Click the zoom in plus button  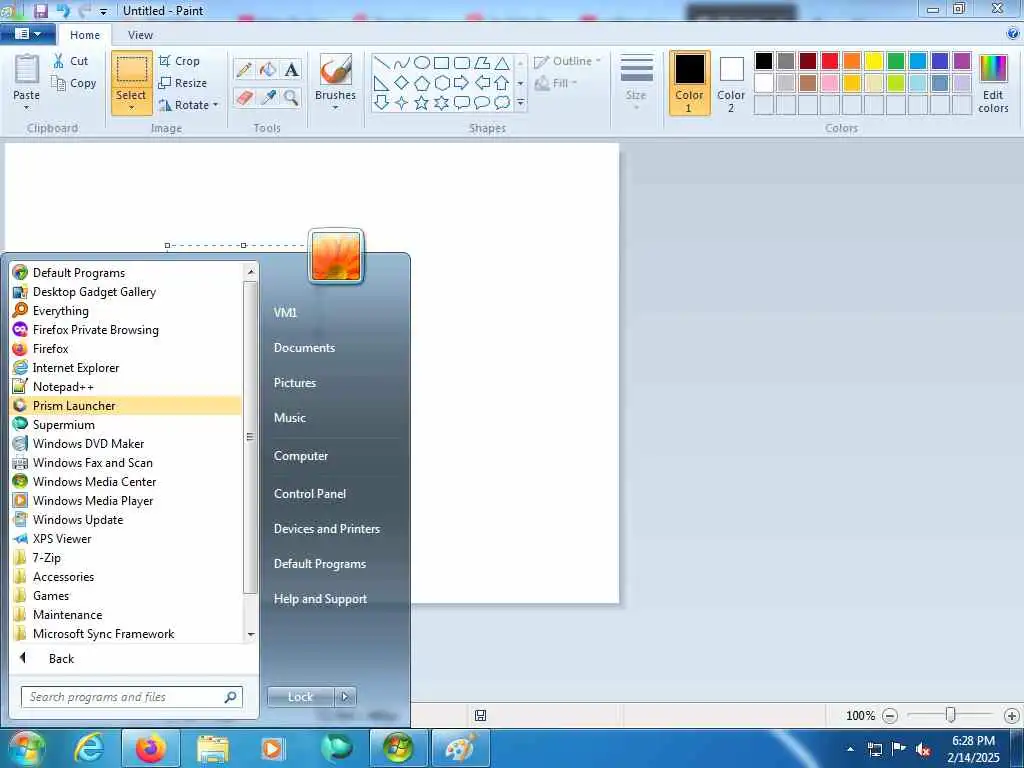(1012, 716)
